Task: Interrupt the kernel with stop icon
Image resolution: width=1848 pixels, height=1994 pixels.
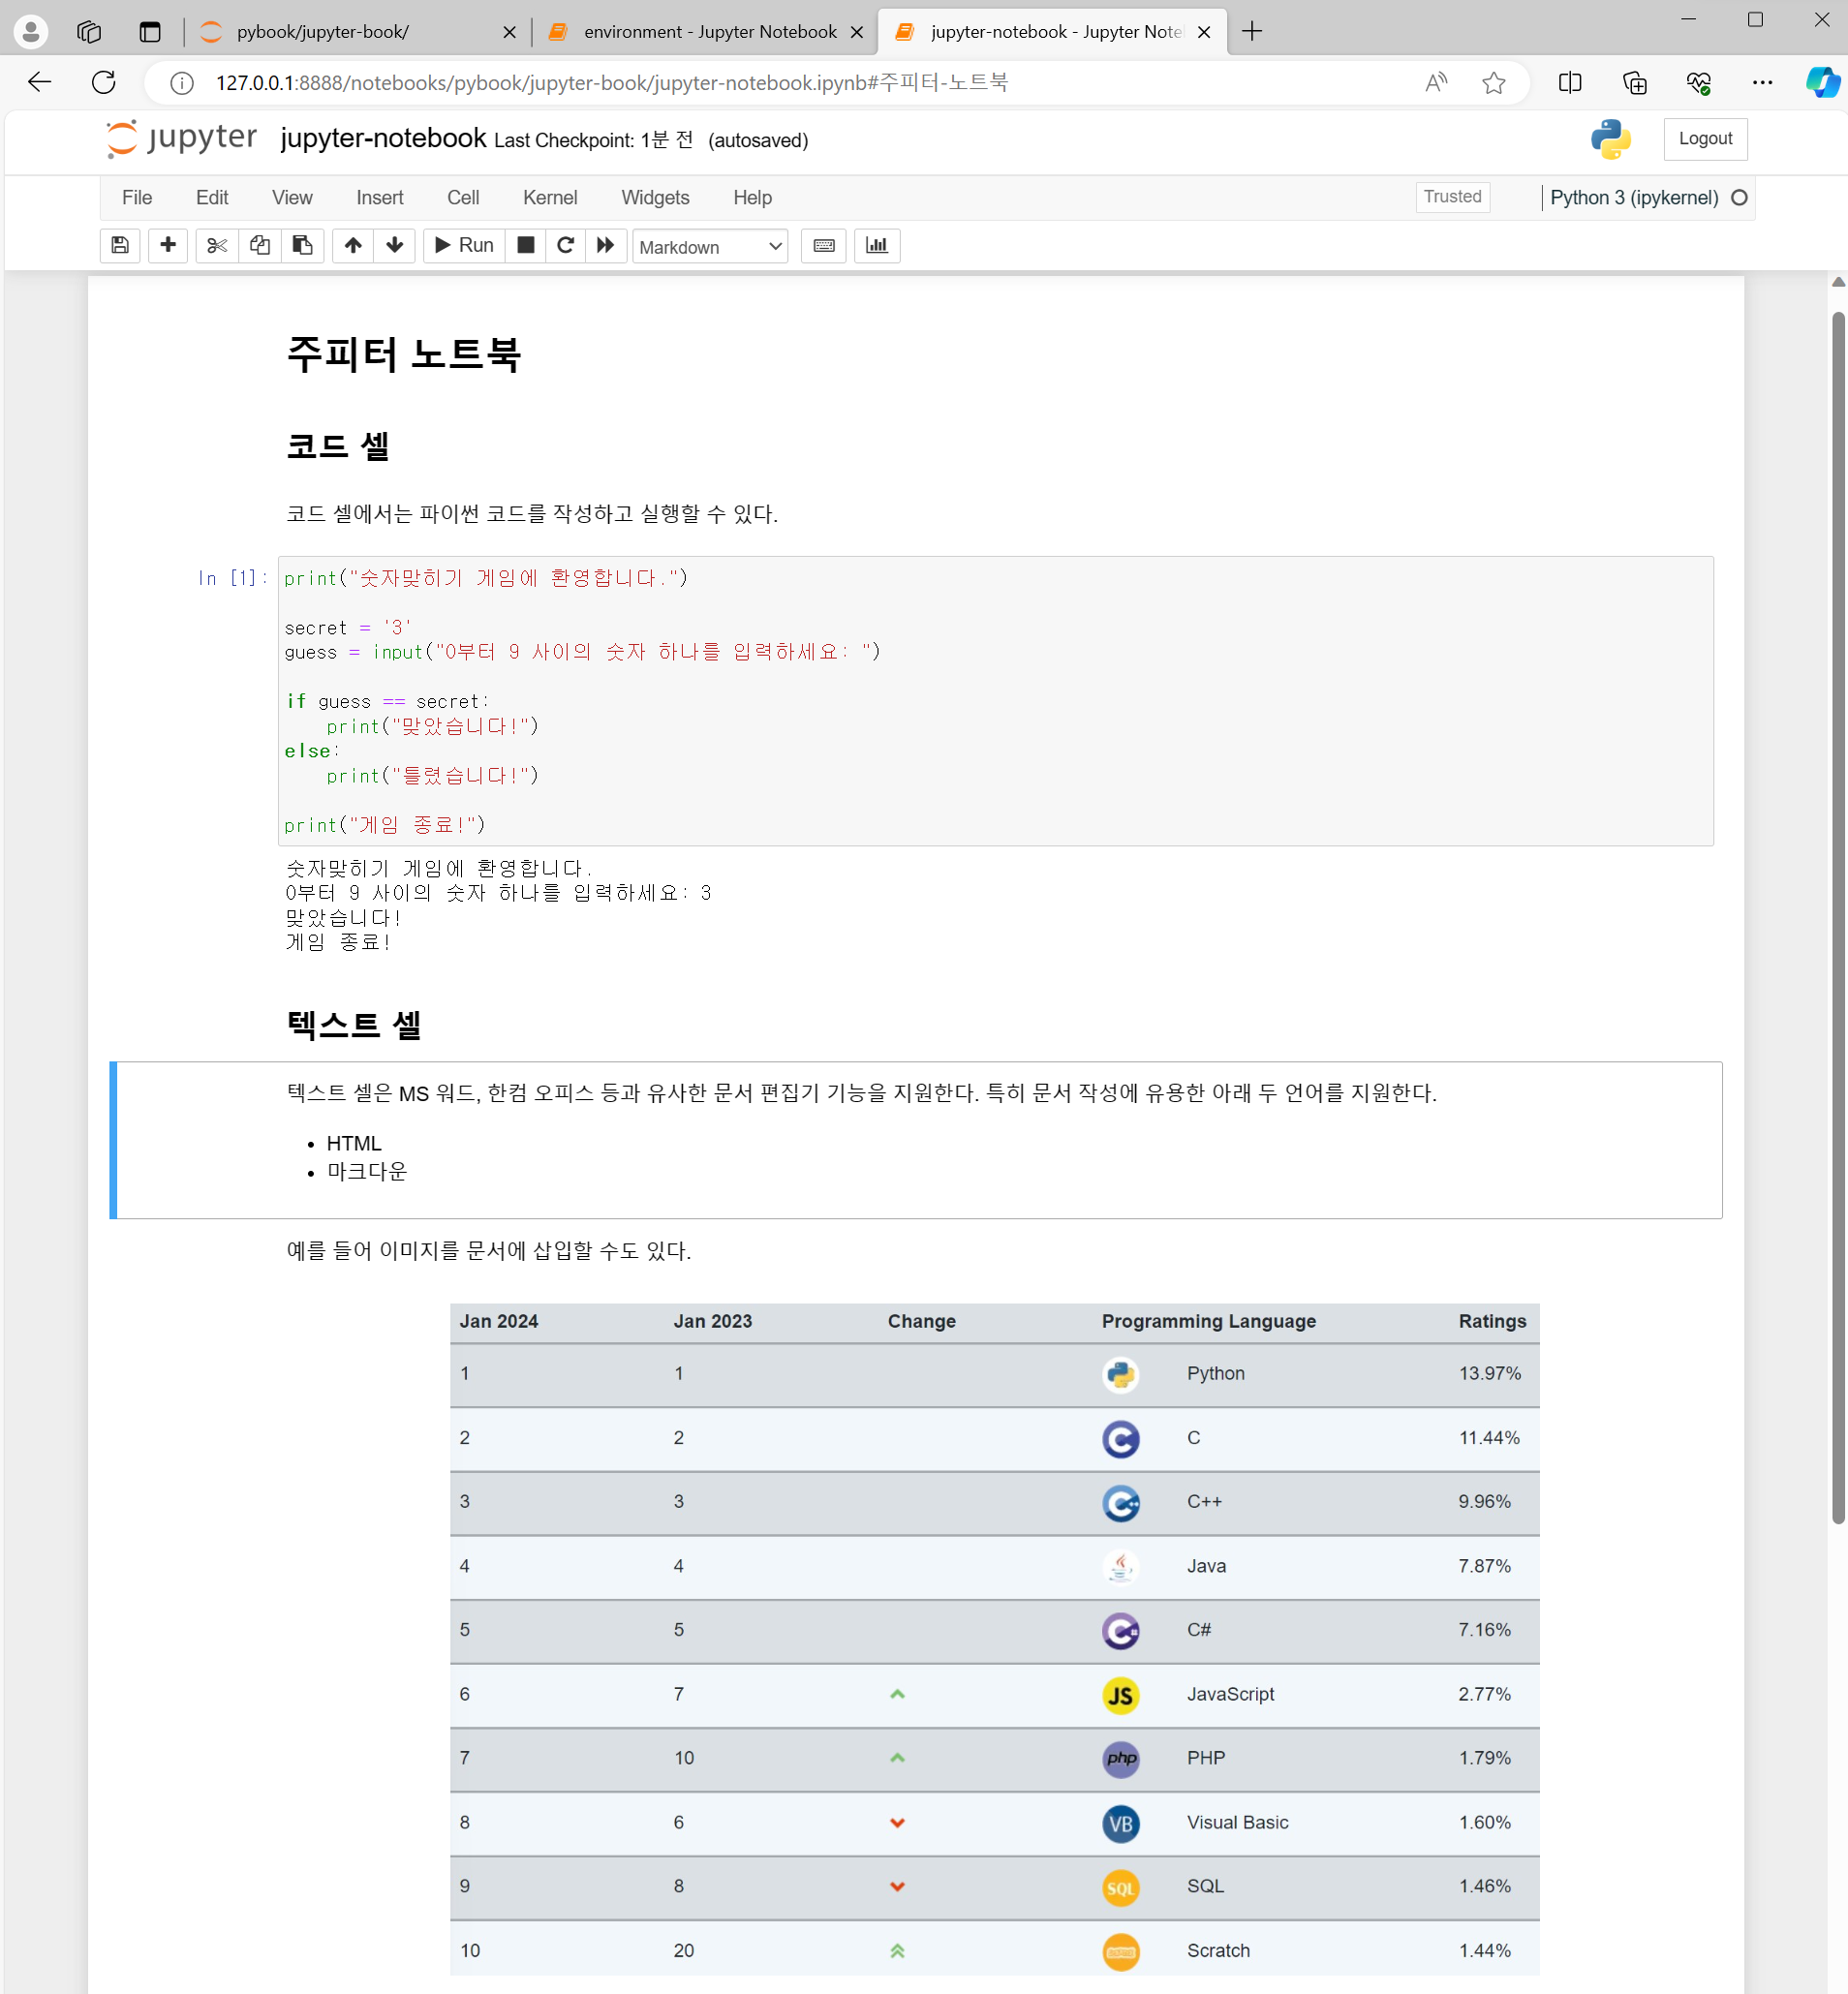Action: click(x=525, y=245)
